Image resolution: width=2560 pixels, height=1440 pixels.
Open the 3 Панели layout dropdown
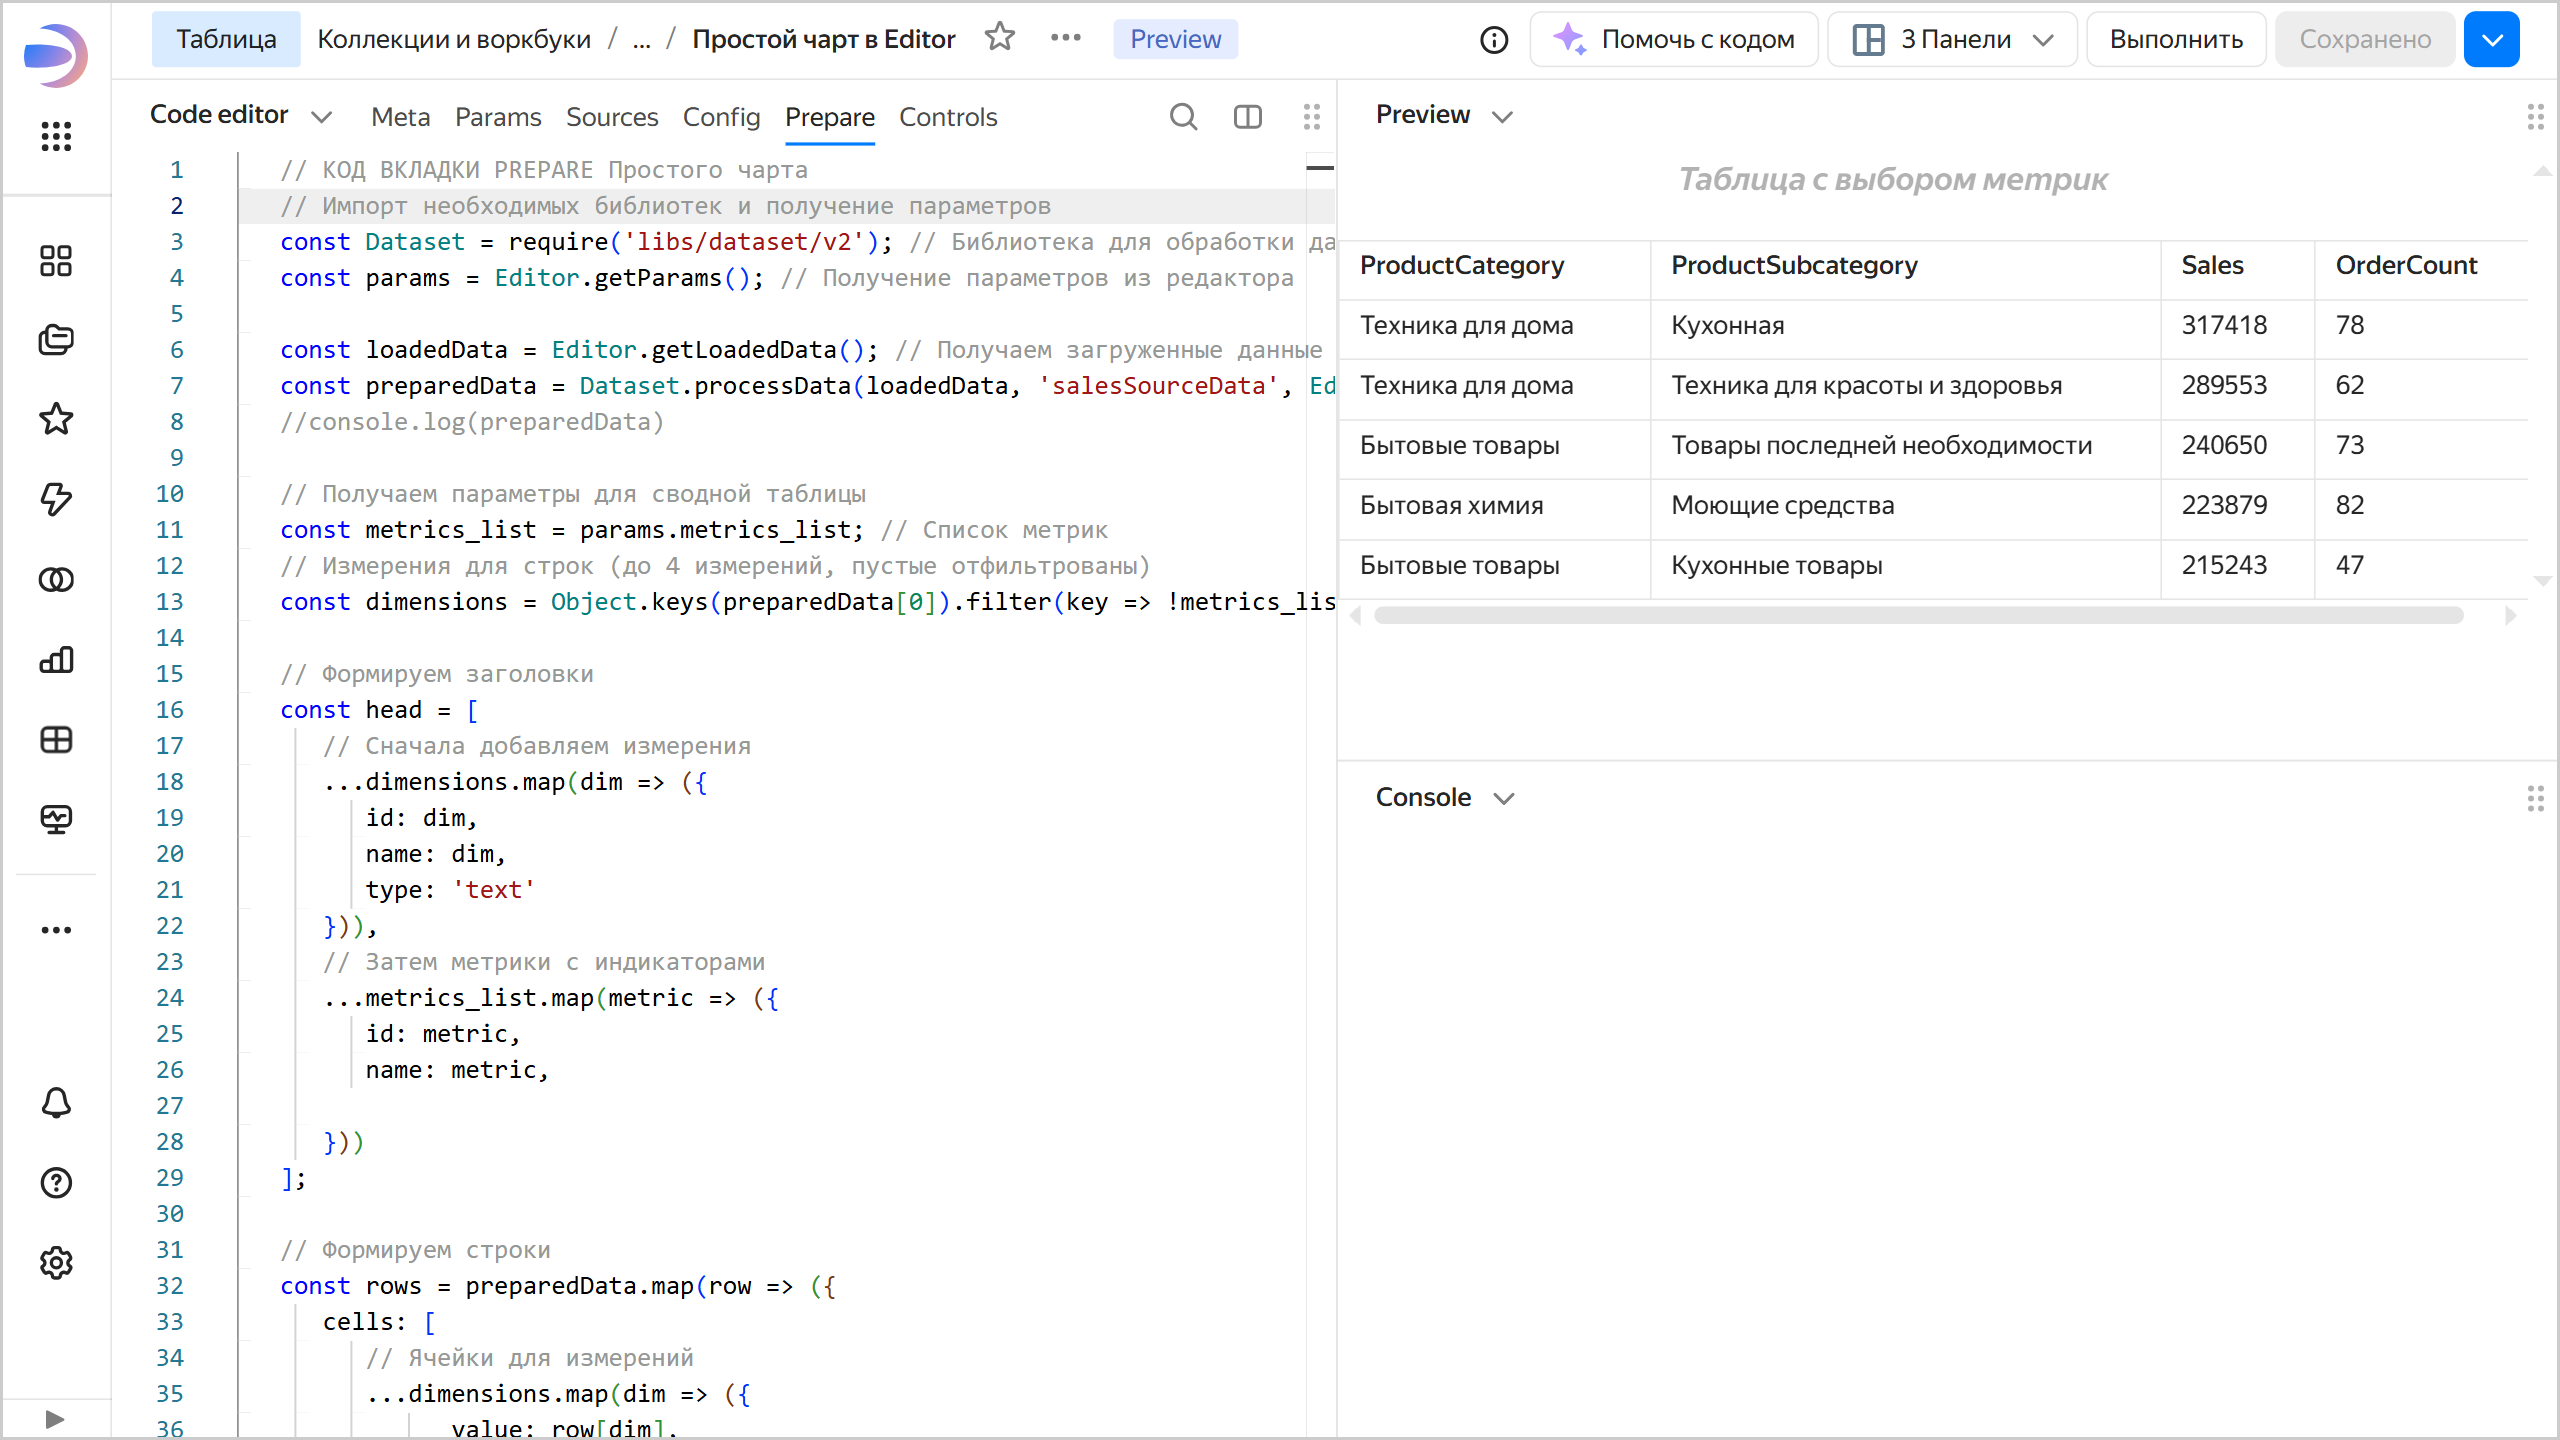1951,39
